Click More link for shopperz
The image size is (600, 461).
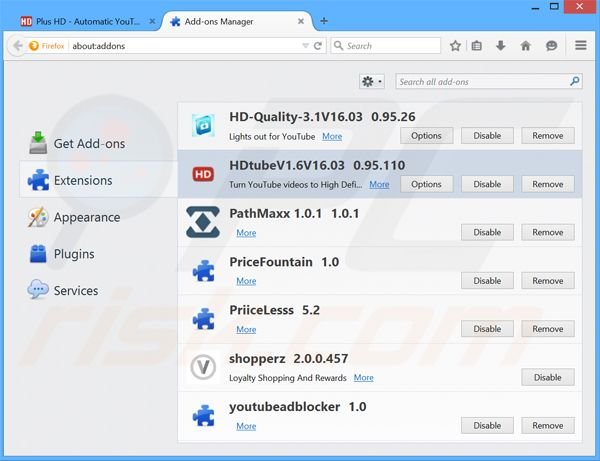pos(364,378)
